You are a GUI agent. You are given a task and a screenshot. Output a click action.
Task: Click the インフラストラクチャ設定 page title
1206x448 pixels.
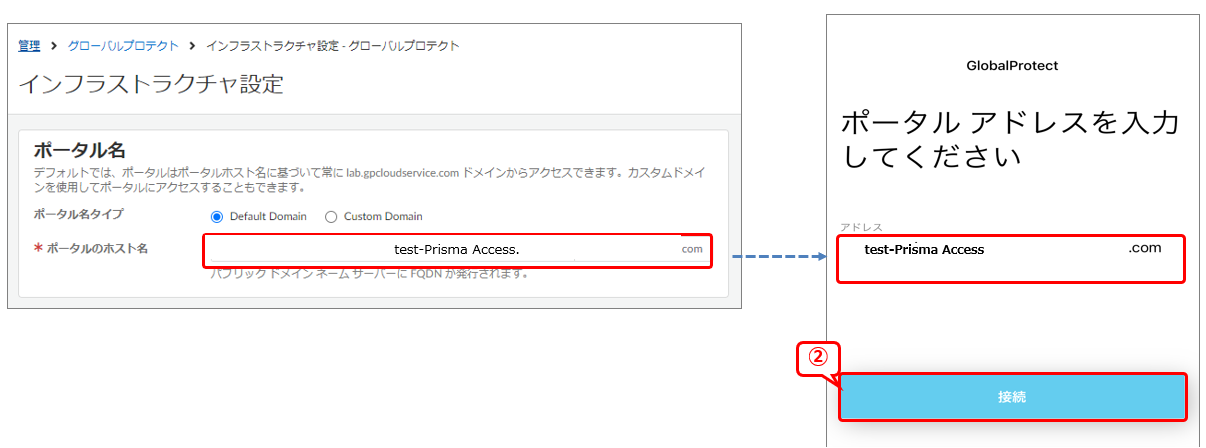[x=151, y=84]
